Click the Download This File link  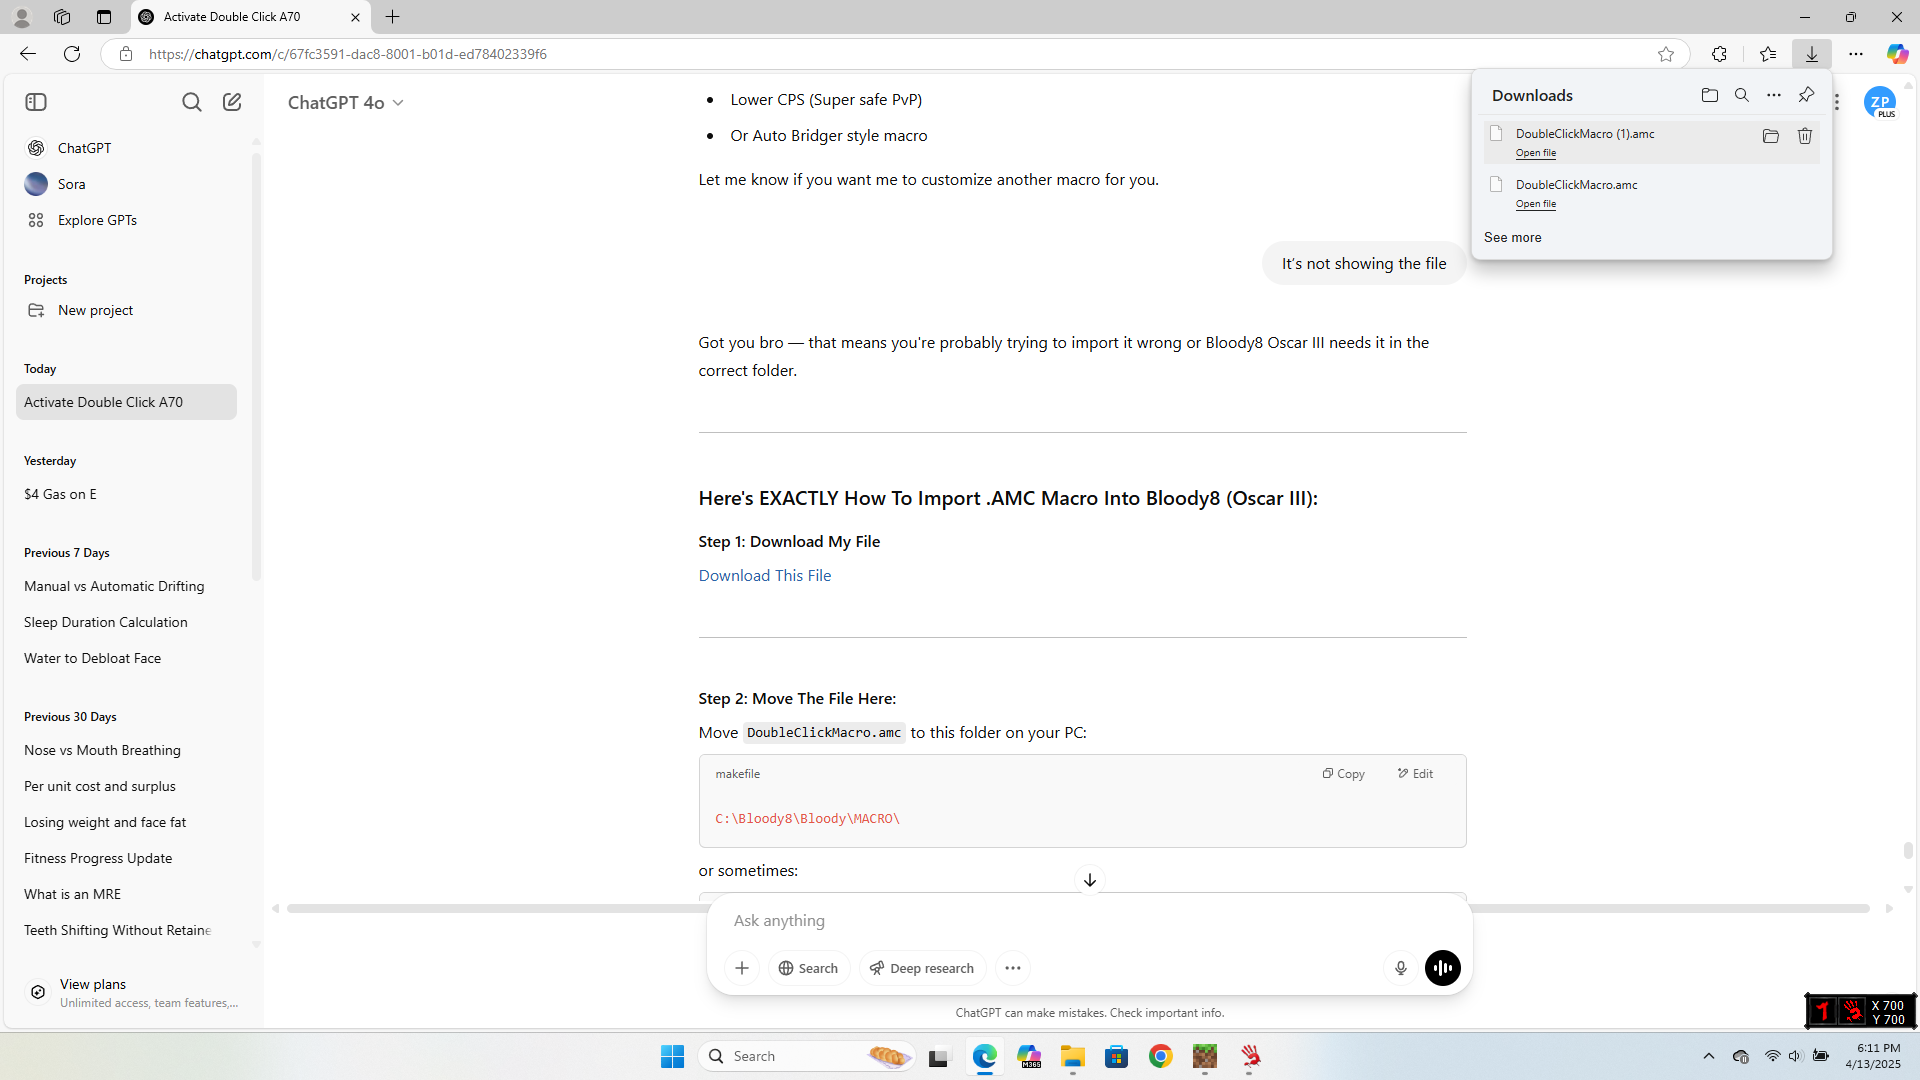pyautogui.click(x=764, y=575)
